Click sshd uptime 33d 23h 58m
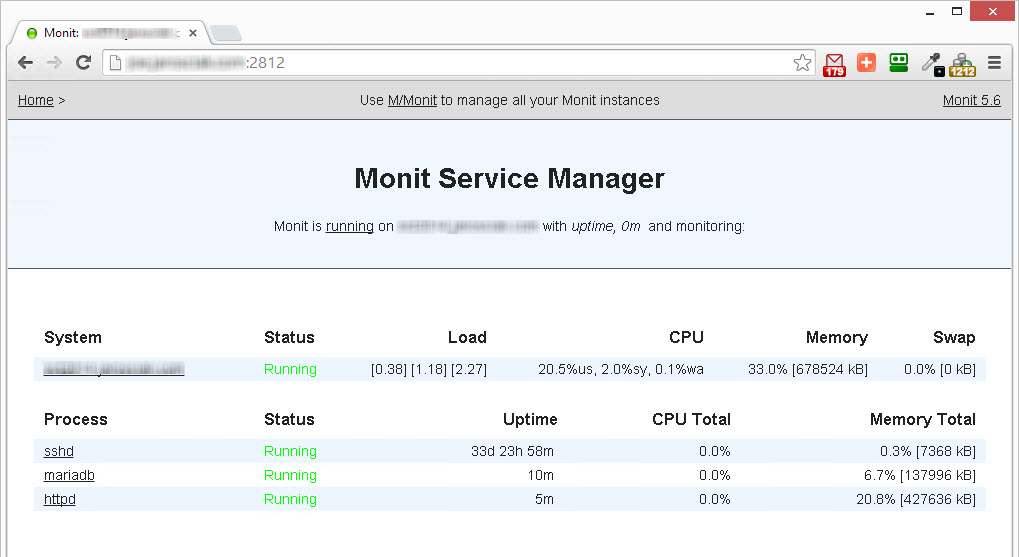The height and width of the screenshot is (557, 1019). point(512,451)
